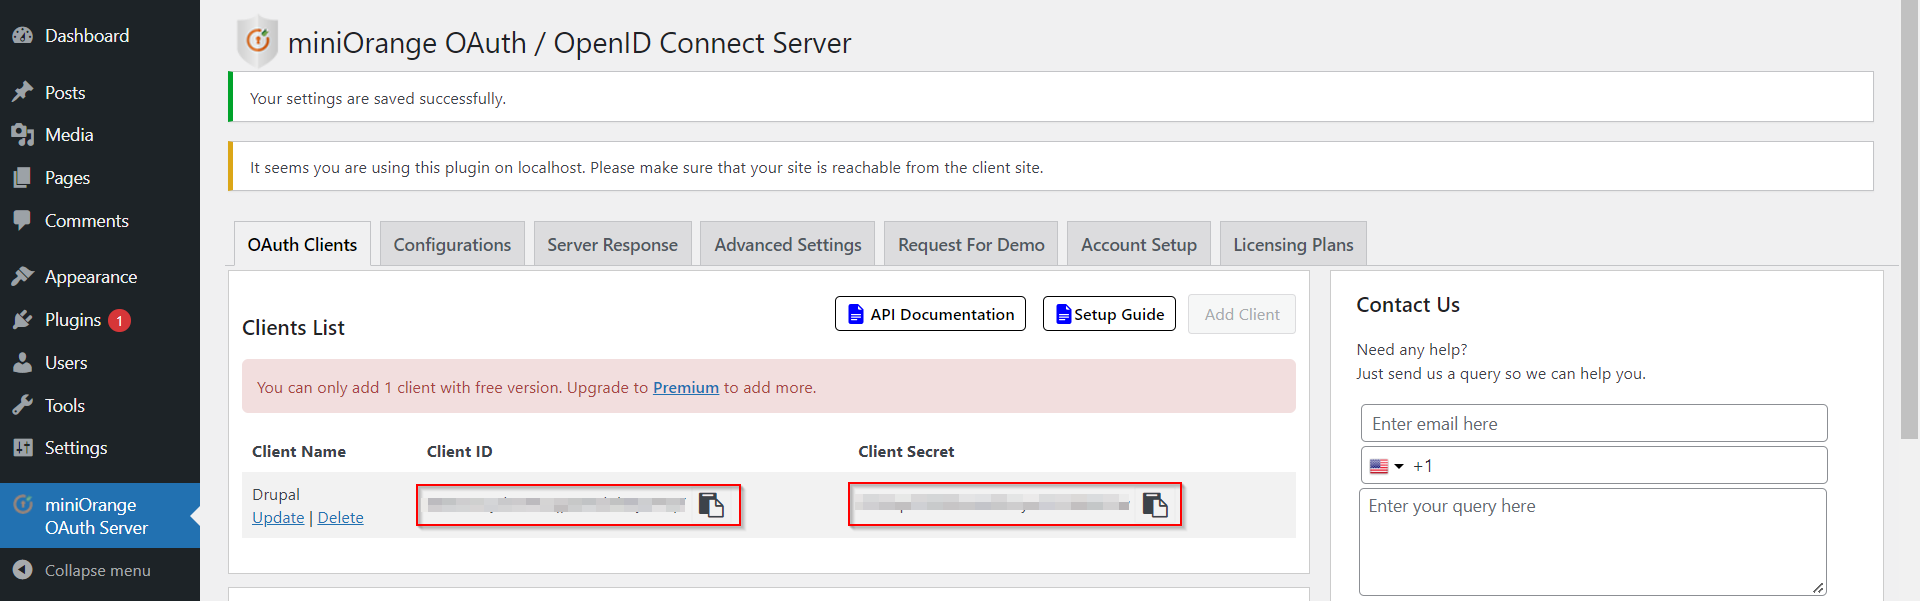The height and width of the screenshot is (601, 1920).
Task: Copy the Client ID to clipboard
Action: (x=711, y=505)
